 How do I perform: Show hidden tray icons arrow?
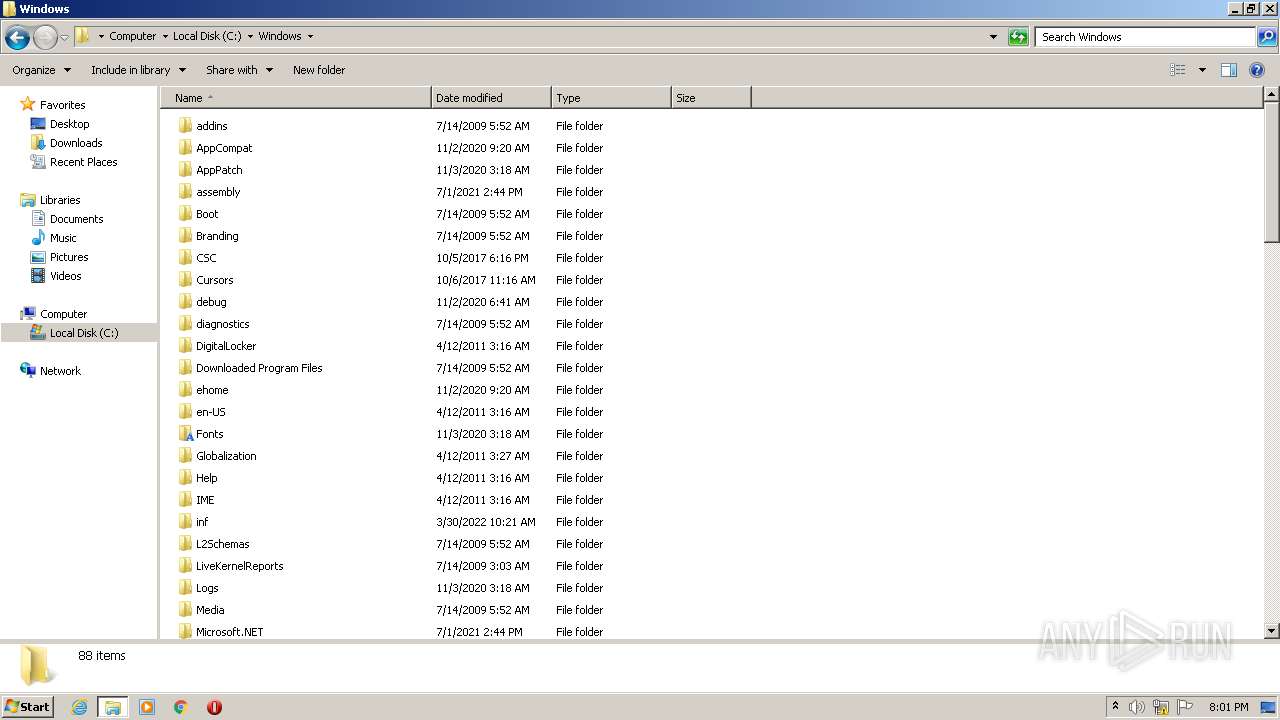point(1115,707)
